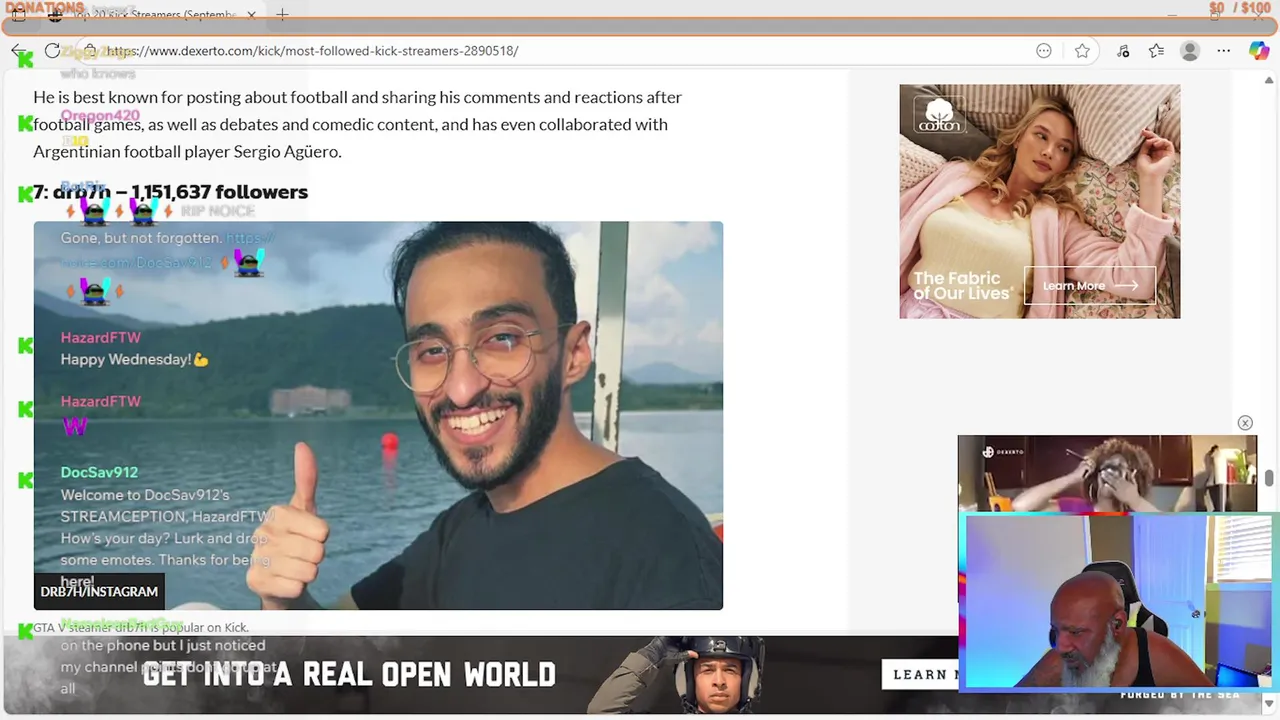Screen dimensions: 1280x720
Task: Open the browser profile avatar
Action: click(x=1190, y=51)
